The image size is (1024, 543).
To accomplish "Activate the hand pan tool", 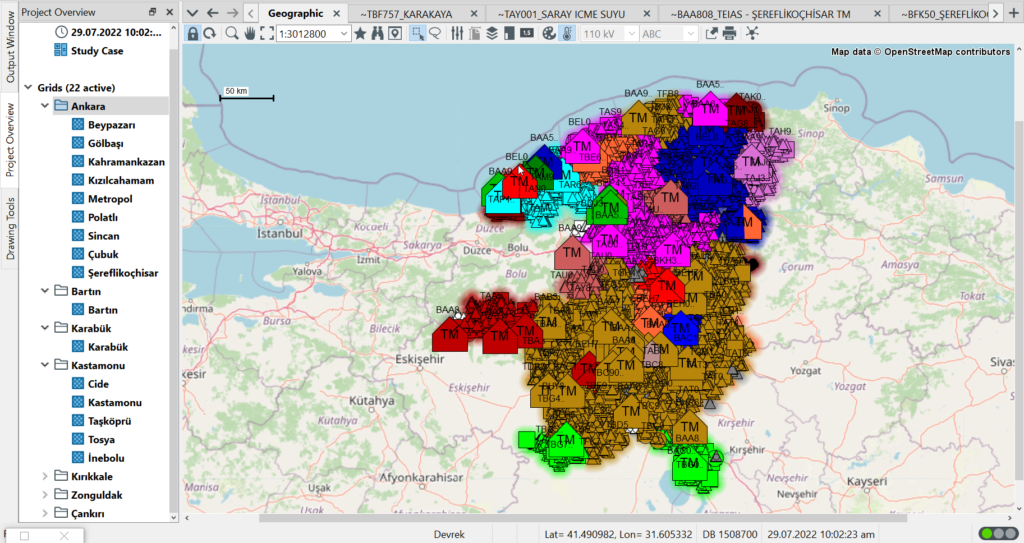I will tap(249, 34).
